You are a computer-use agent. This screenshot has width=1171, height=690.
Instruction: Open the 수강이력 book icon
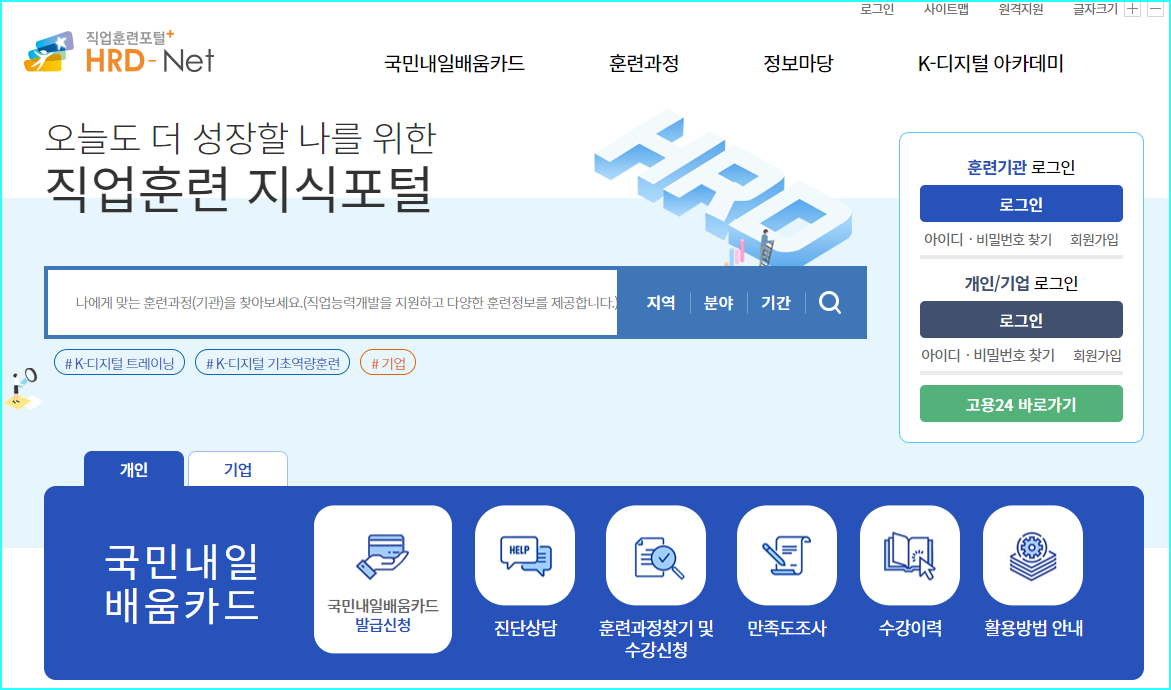(910, 556)
